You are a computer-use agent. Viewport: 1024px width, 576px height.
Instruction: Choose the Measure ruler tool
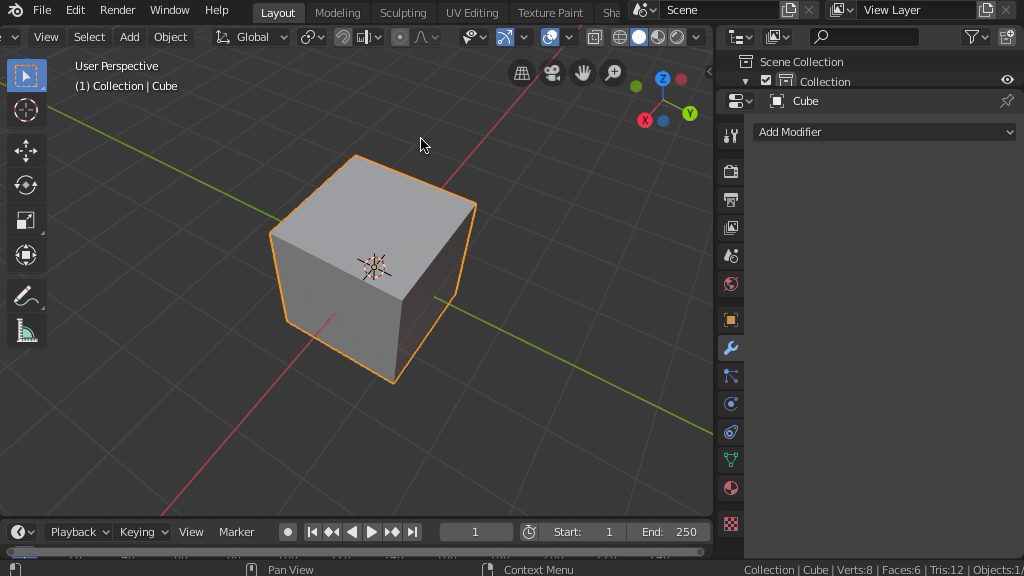[x=26, y=332]
